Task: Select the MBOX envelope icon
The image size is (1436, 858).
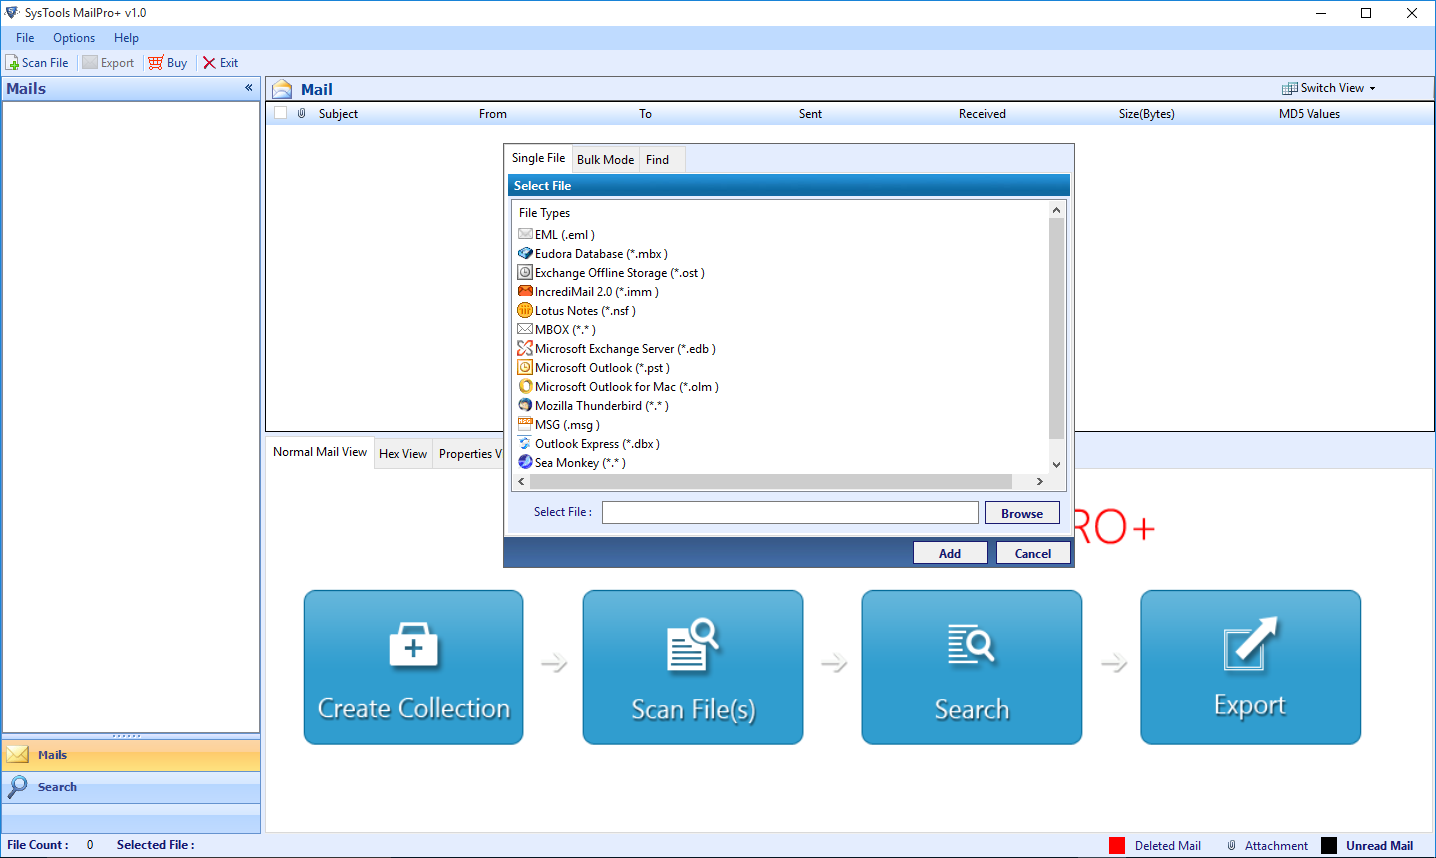Action: [525, 329]
